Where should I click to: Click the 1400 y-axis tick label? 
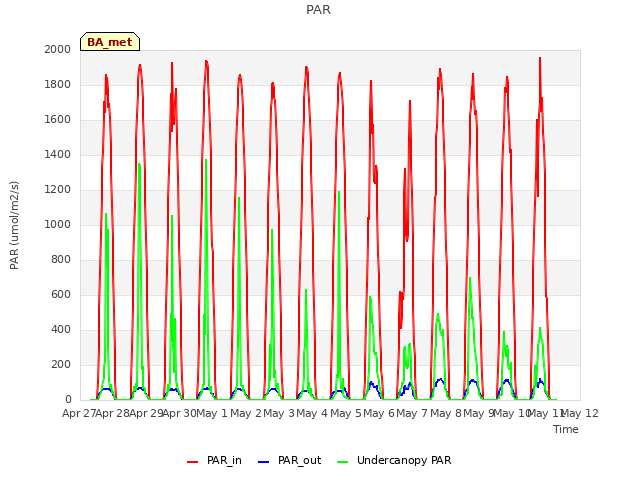coord(58,154)
